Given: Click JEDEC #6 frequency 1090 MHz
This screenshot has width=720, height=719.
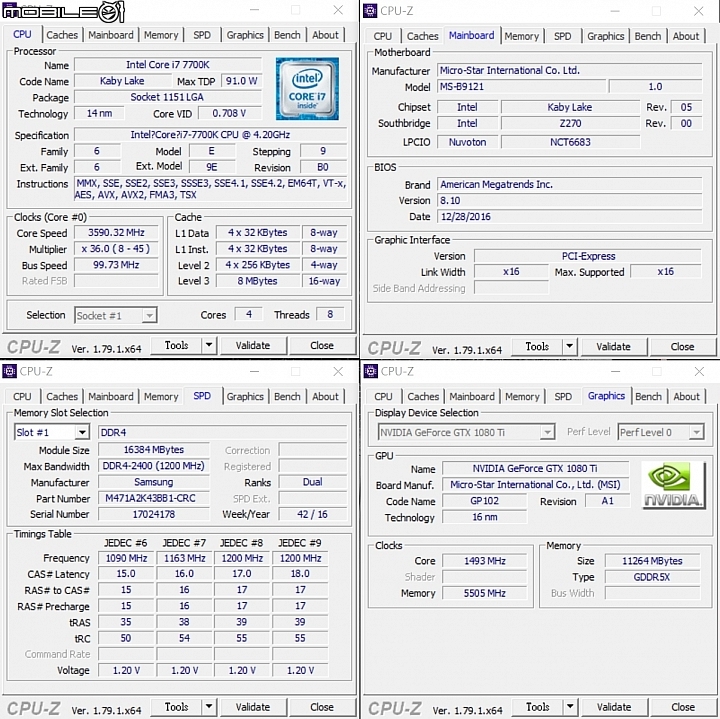Looking at the screenshot, I should (x=126, y=558).
